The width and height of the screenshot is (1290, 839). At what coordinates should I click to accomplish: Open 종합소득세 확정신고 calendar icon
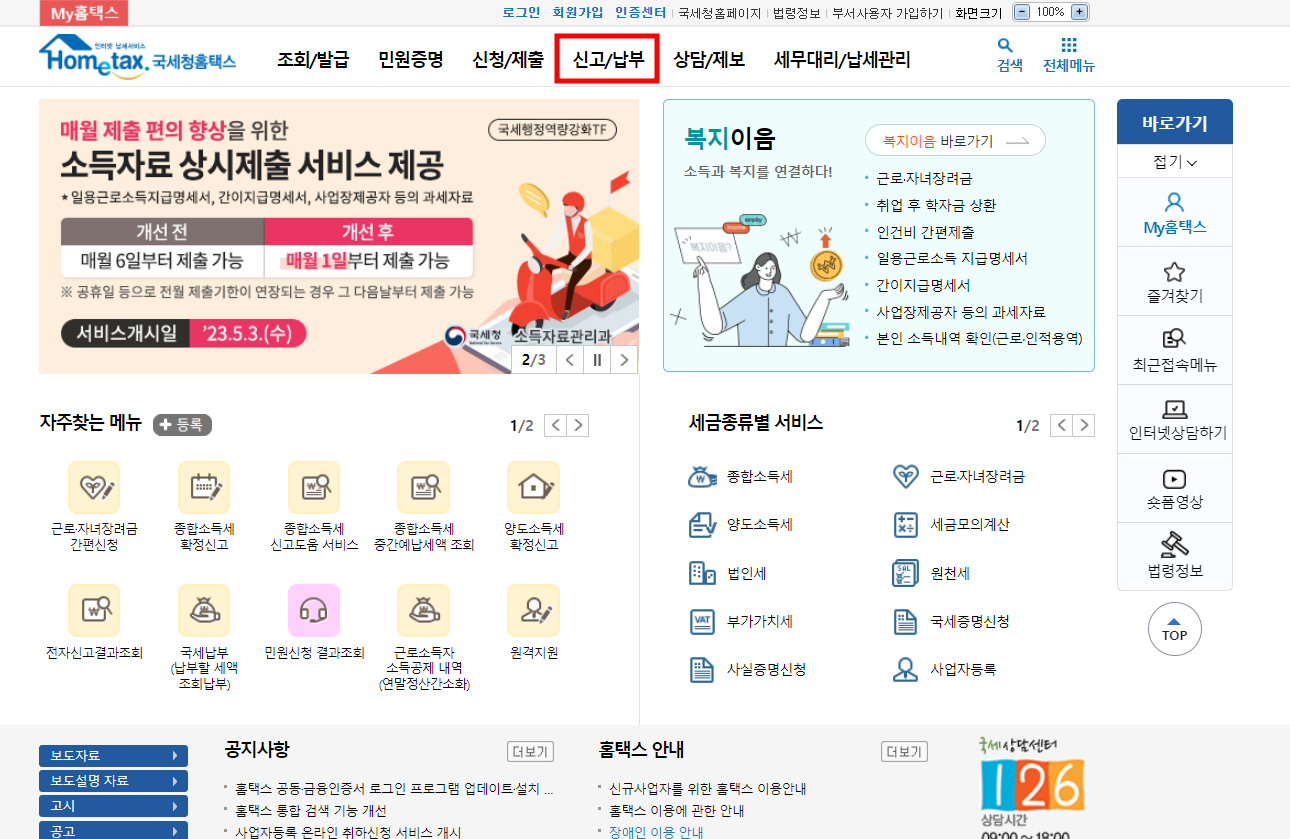coord(204,487)
